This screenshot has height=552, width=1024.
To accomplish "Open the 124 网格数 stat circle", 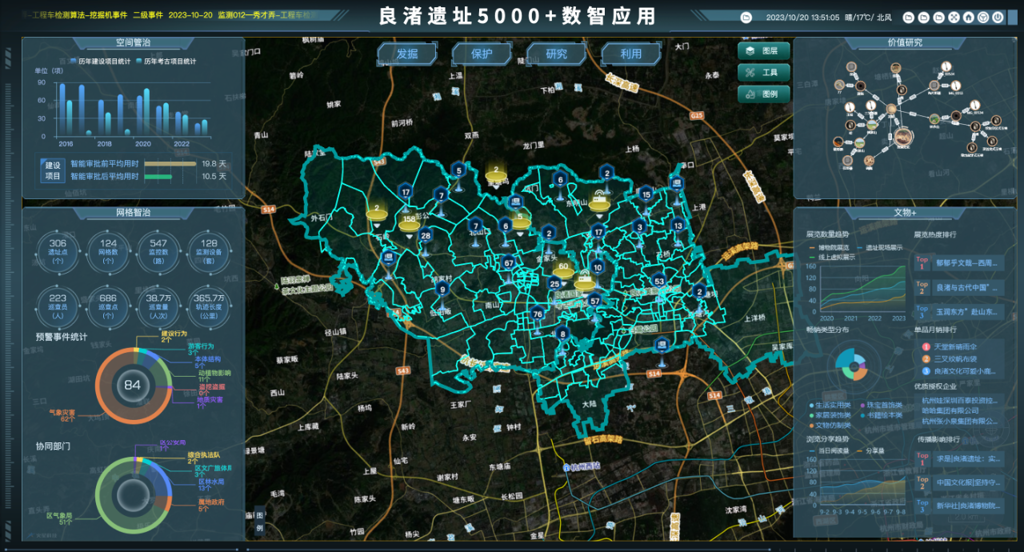I will pos(108,252).
